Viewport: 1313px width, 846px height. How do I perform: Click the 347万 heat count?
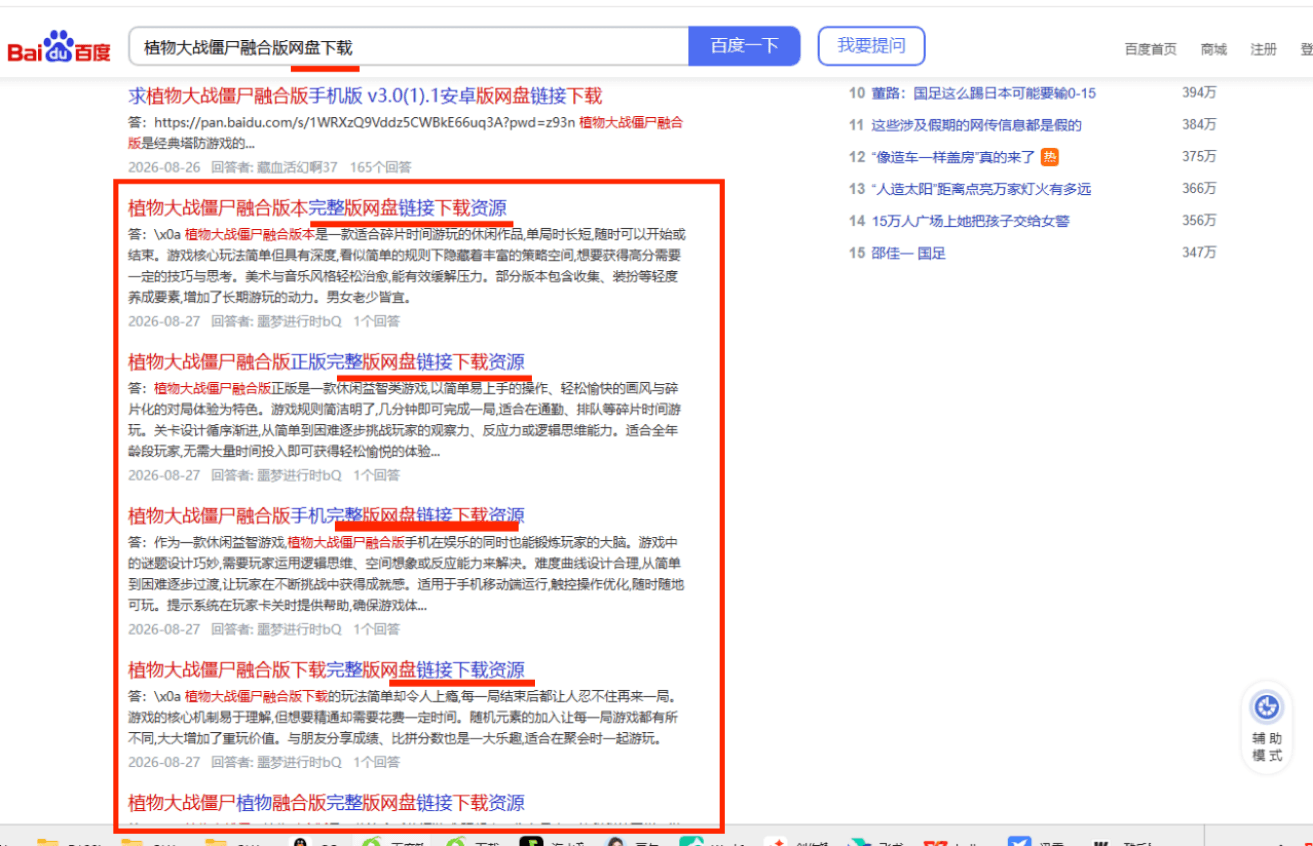coord(1199,253)
